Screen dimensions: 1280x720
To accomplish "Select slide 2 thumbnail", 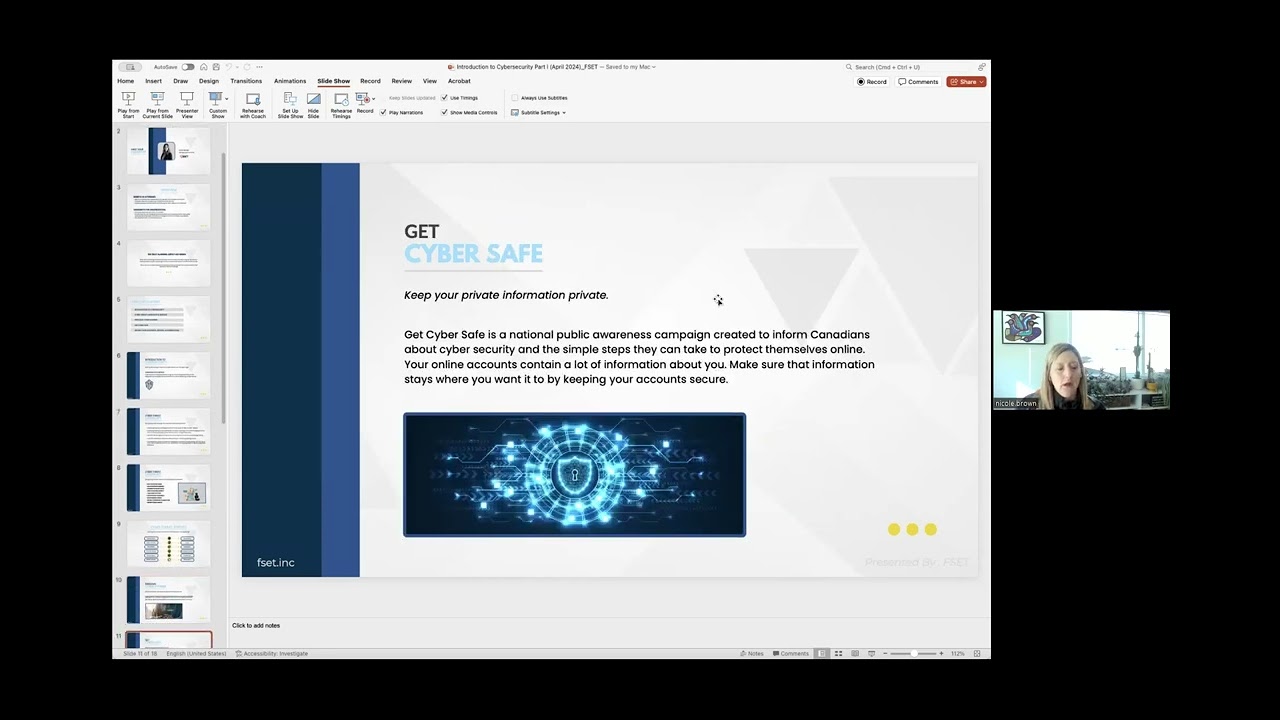I will [x=168, y=151].
